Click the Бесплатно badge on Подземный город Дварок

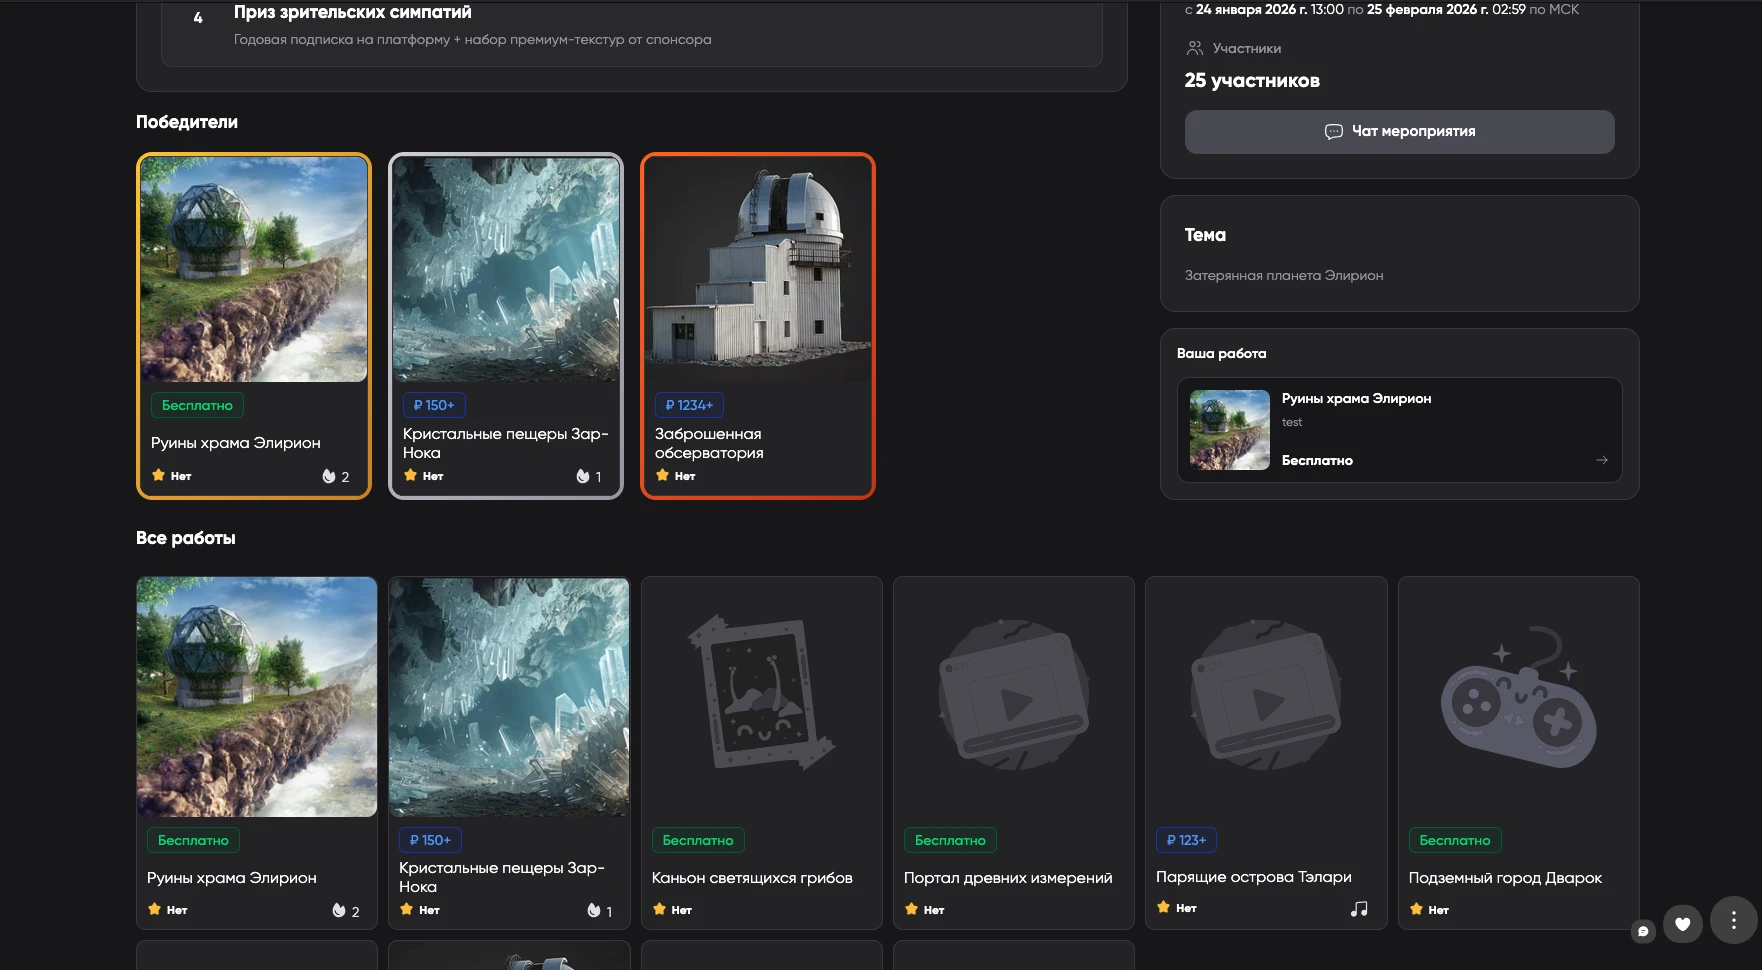click(1454, 840)
